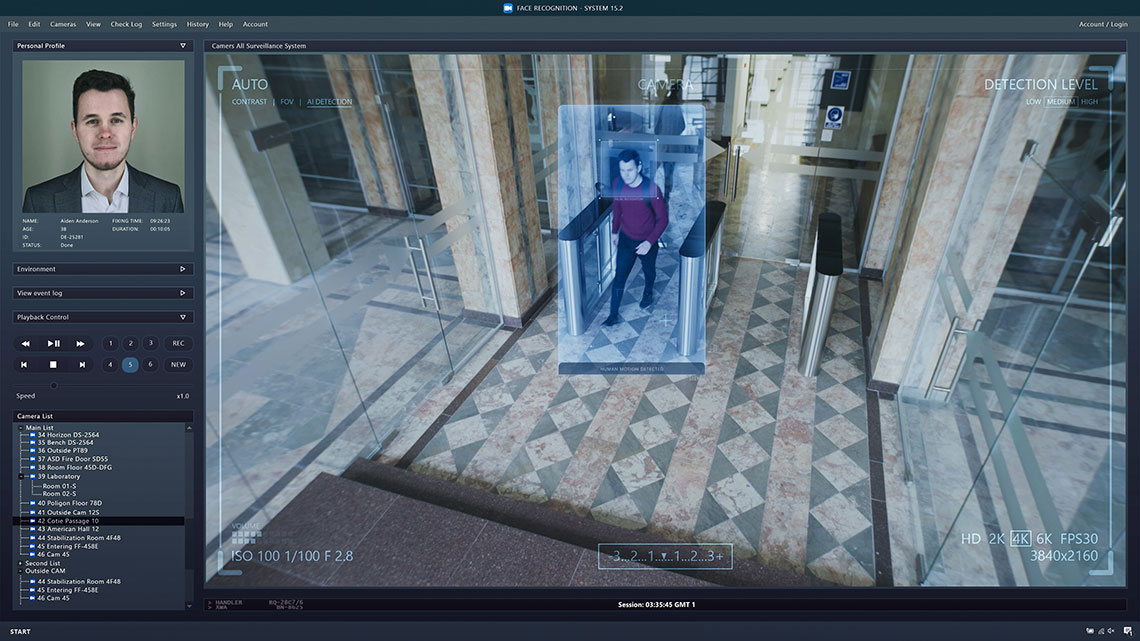Click camera icon of 37 ASD Fire Door
The image size is (1140, 641).
point(33,459)
